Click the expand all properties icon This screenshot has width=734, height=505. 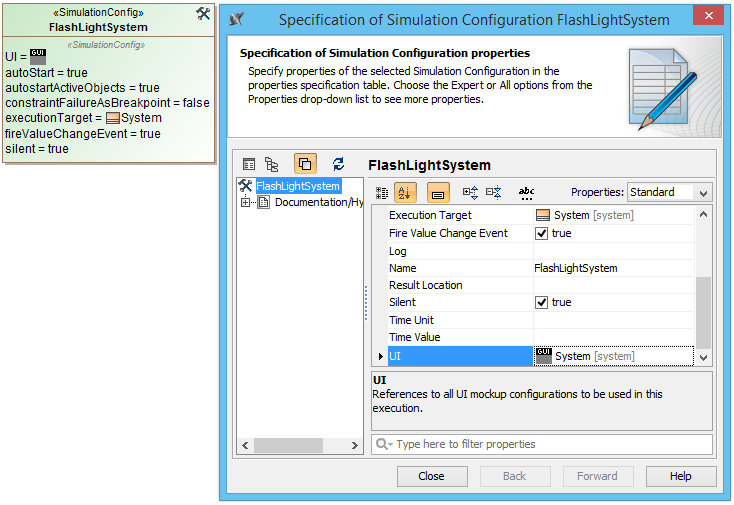(470, 192)
